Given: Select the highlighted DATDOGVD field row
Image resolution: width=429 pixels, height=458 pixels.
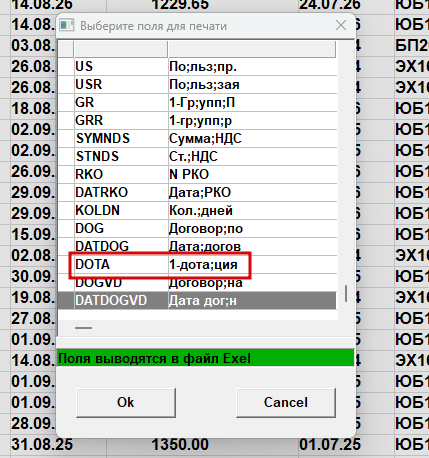Looking at the screenshot, I should point(197,301).
